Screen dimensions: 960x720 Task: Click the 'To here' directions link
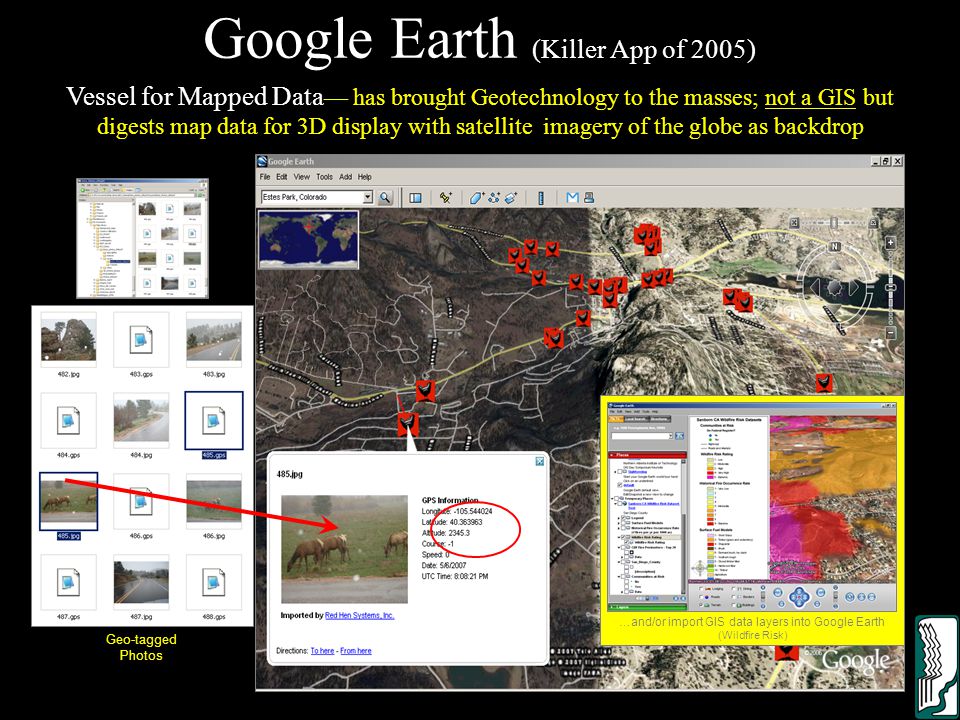coord(322,651)
